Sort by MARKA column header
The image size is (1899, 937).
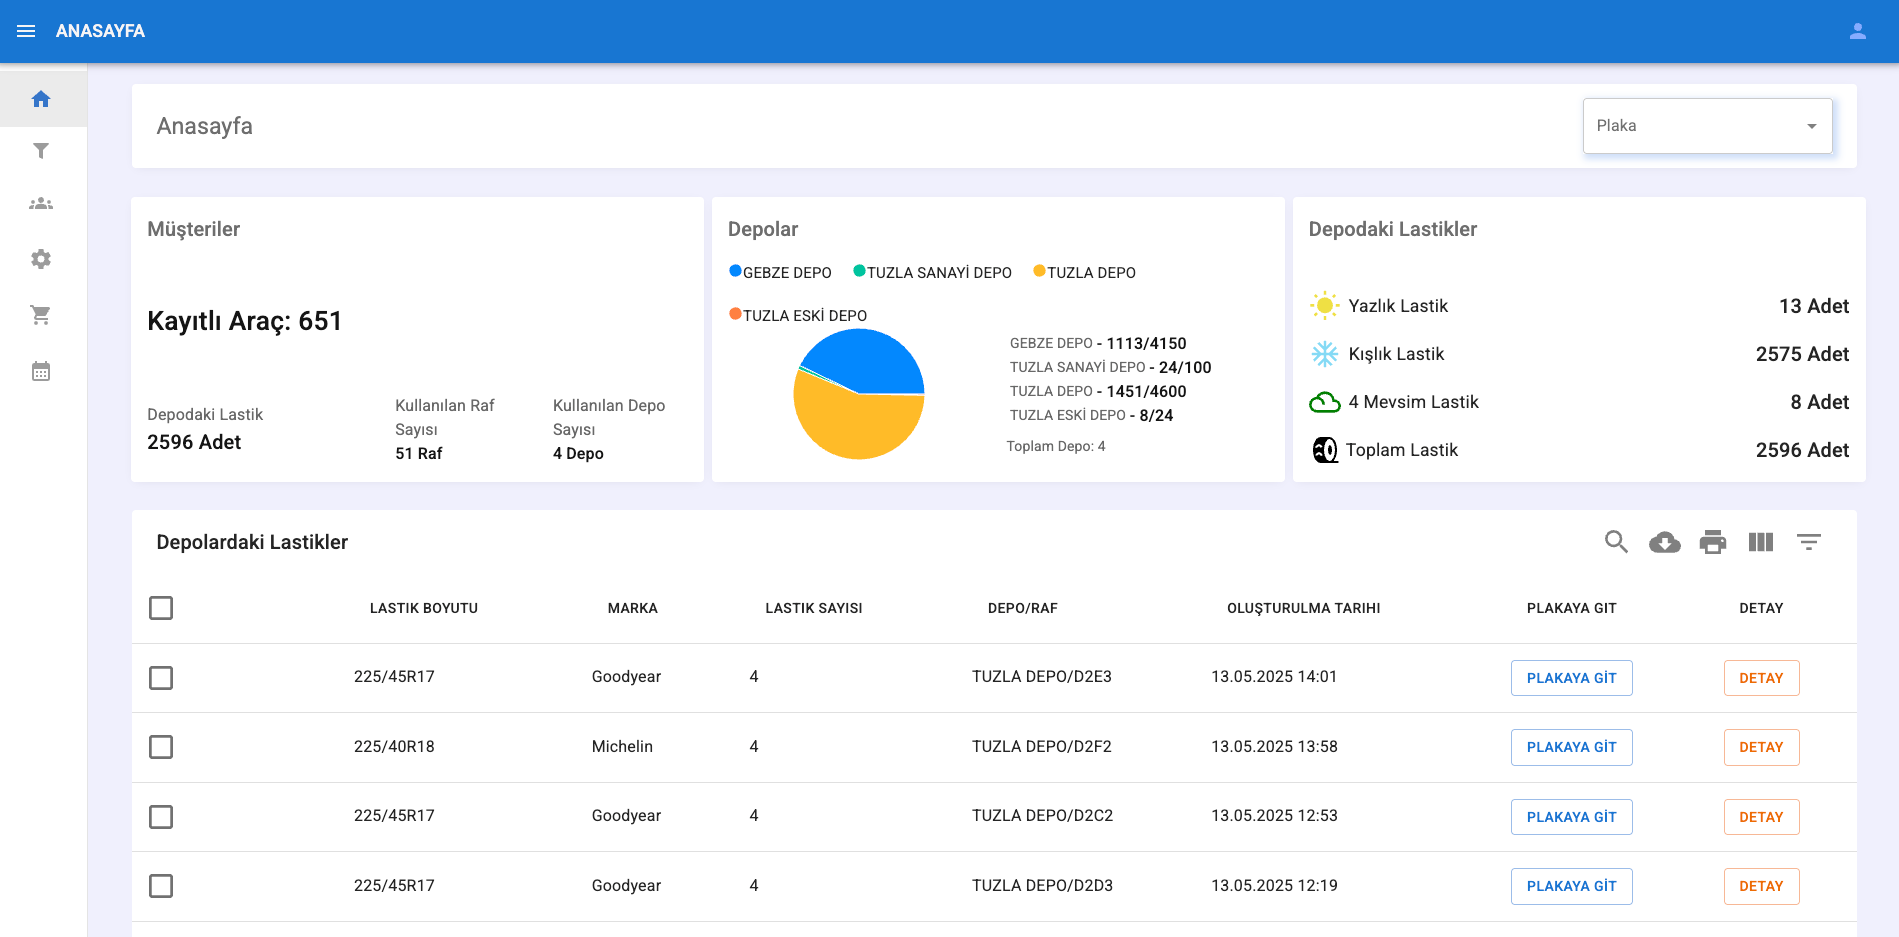633,608
